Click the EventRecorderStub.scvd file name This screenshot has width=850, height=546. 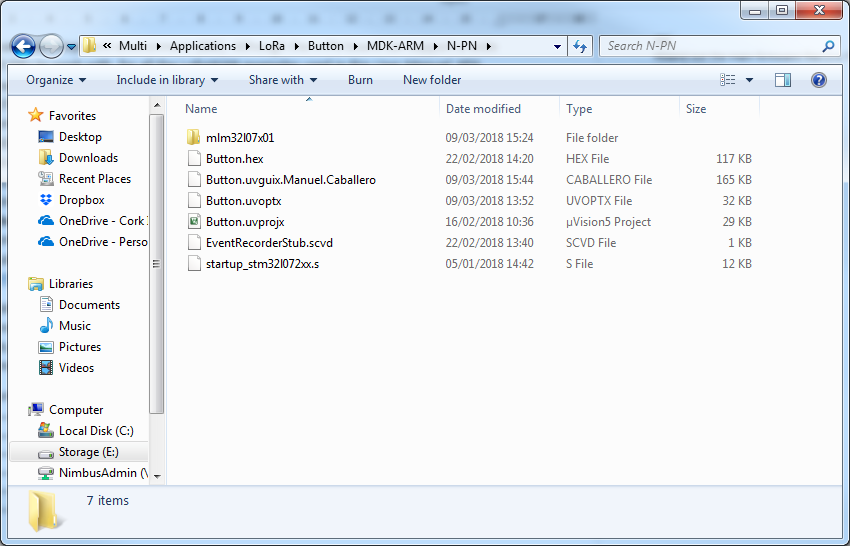click(x=269, y=243)
